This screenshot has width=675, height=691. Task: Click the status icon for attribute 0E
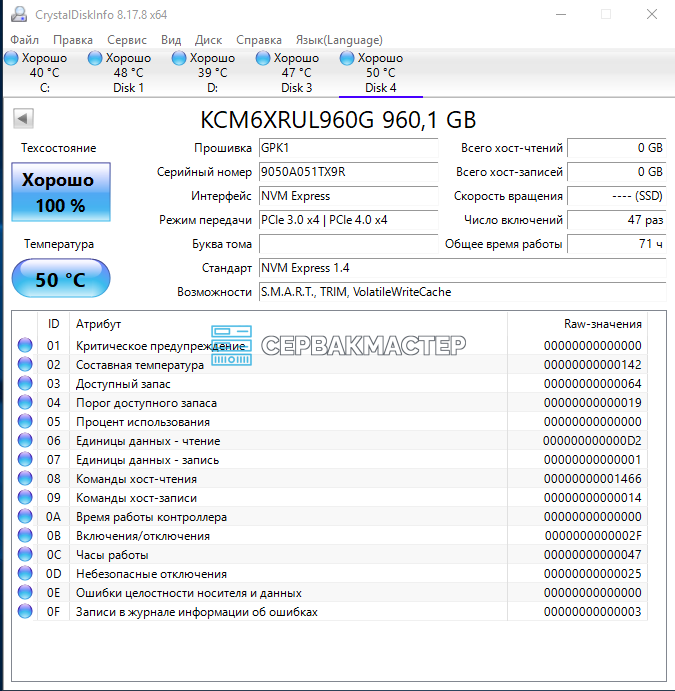click(25, 592)
